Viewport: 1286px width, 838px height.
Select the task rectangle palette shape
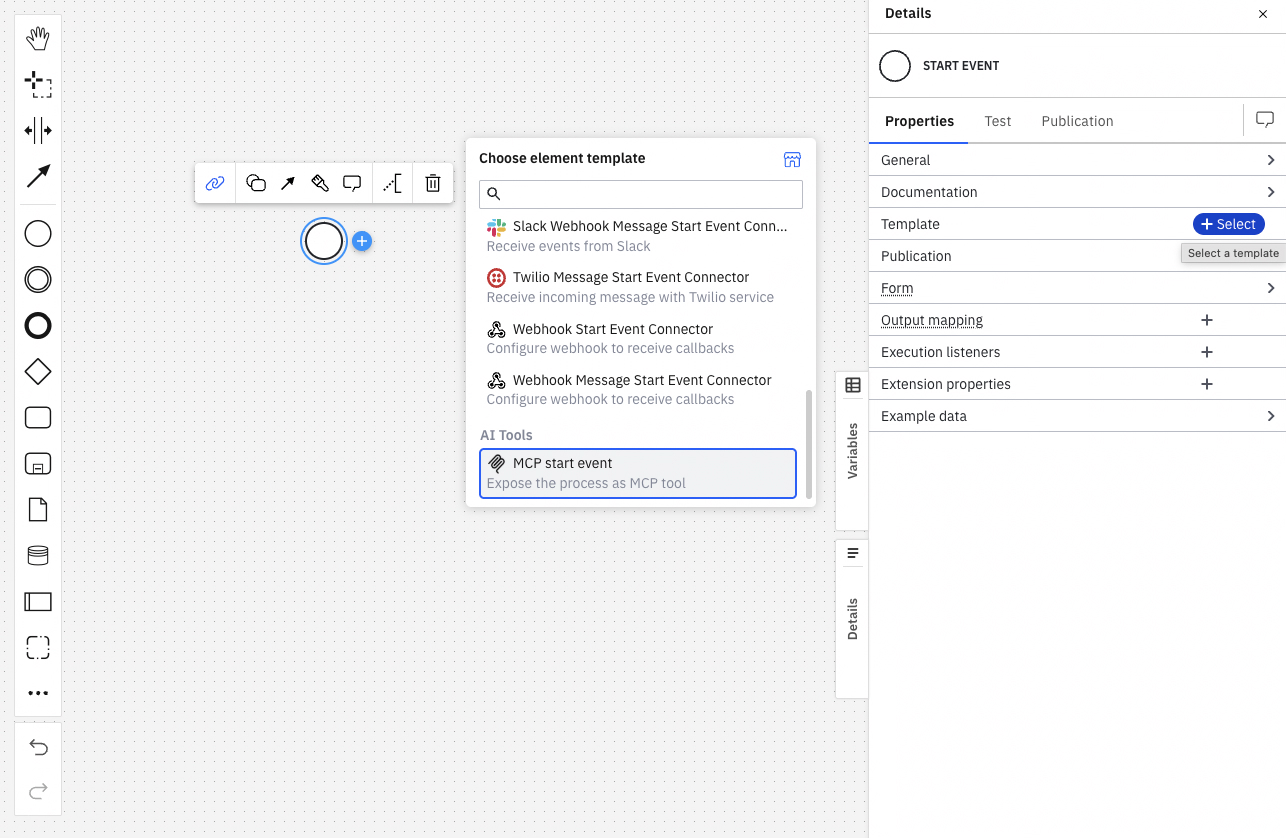point(38,418)
